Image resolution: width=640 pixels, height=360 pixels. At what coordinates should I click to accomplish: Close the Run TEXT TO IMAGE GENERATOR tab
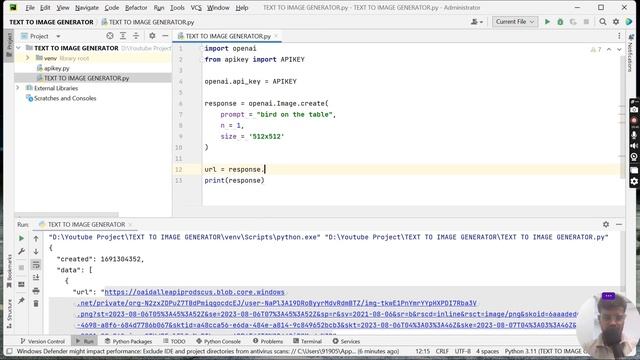[130, 224]
